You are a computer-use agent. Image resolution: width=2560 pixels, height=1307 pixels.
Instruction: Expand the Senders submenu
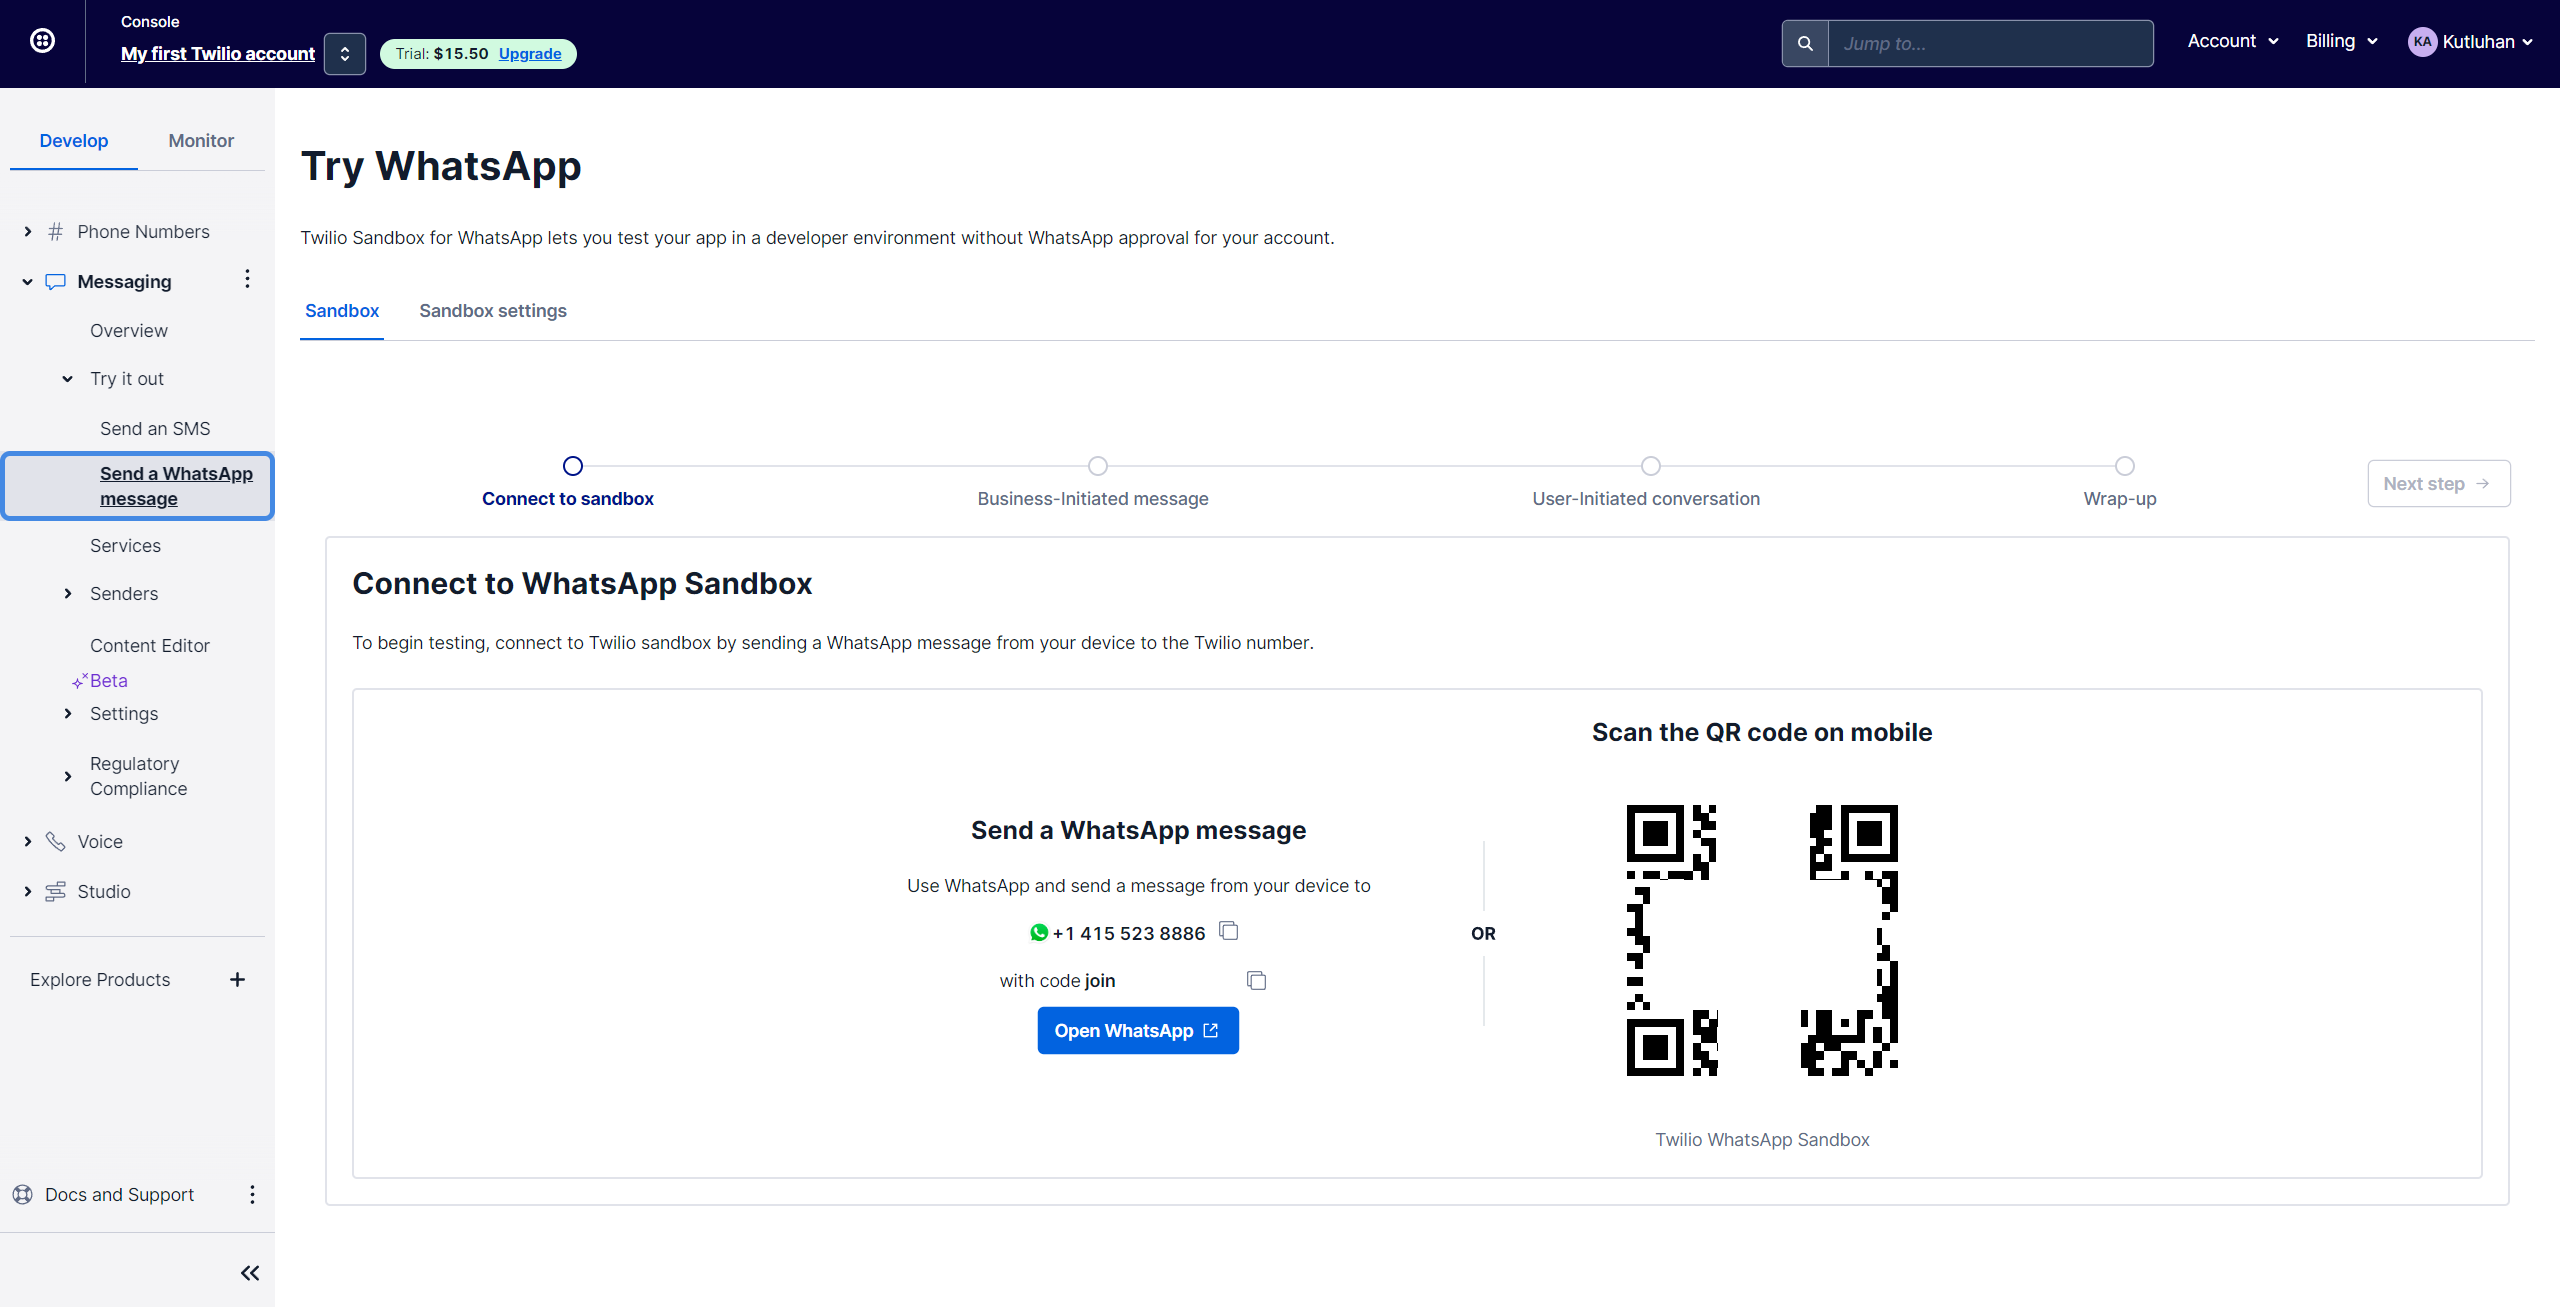pyautogui.click(x=68, y=592)
